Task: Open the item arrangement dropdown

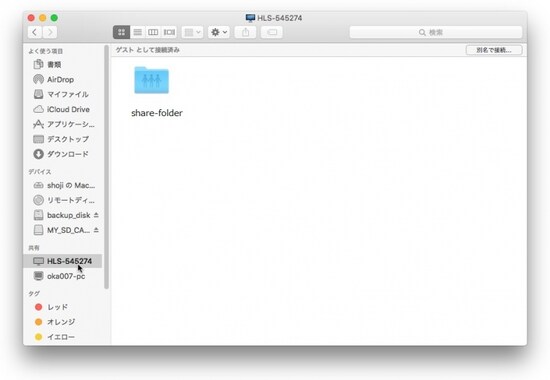Action: coord(192,32)
